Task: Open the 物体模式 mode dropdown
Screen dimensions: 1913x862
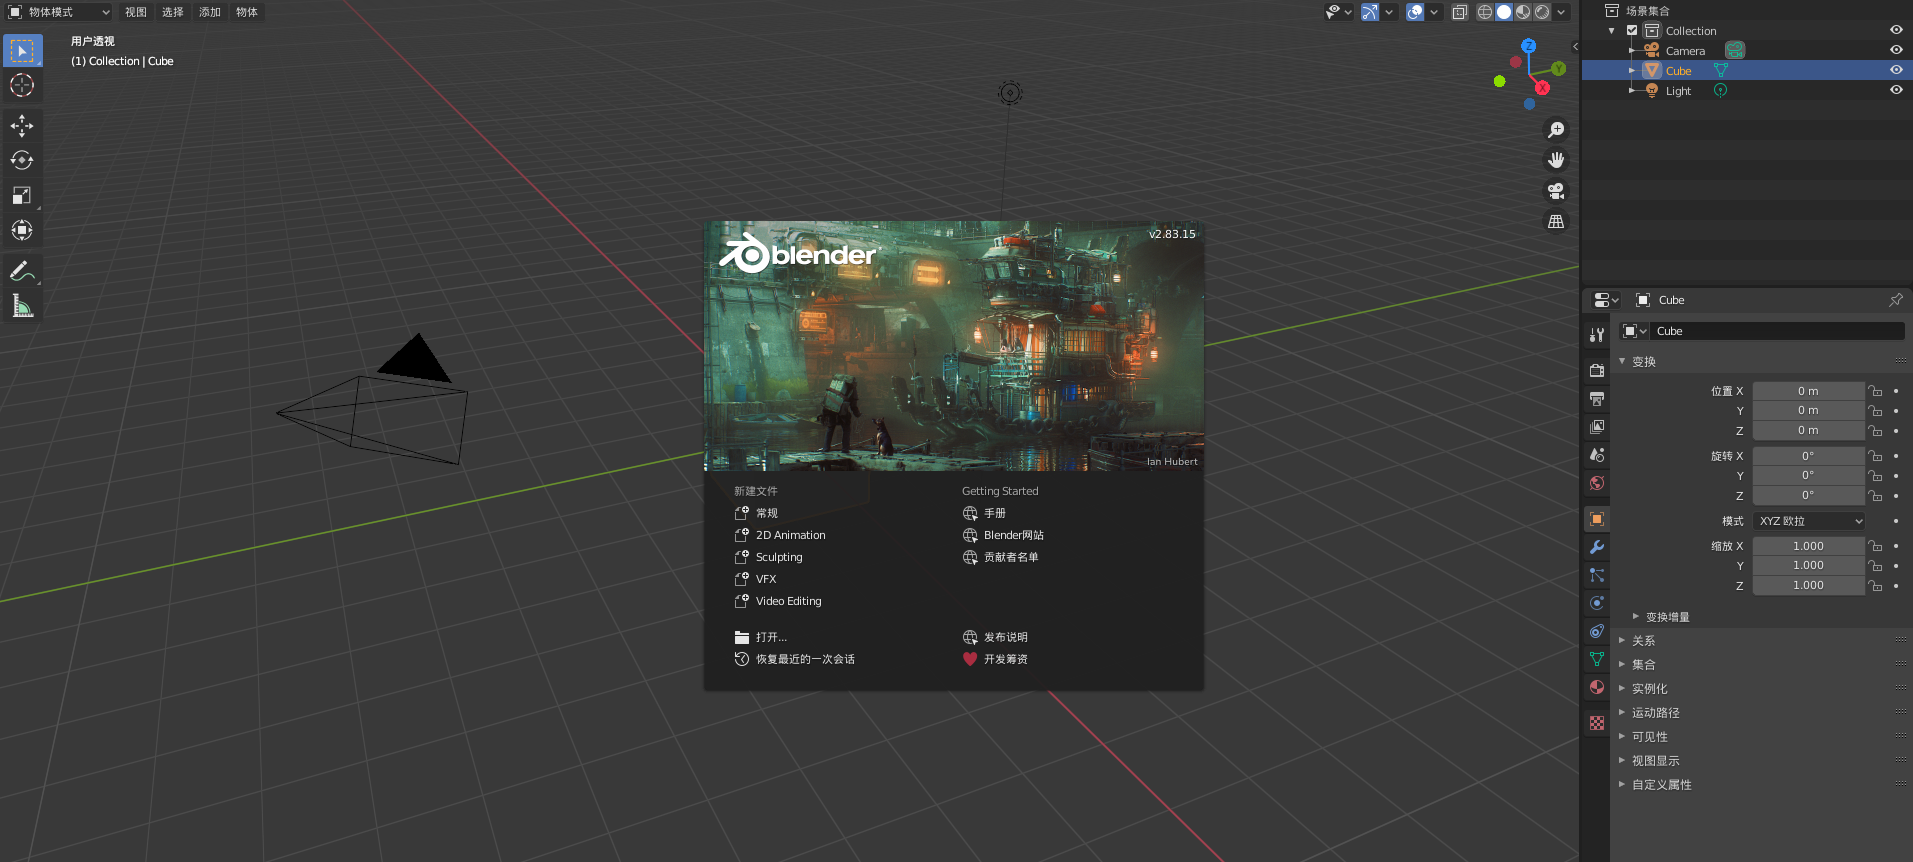Action: (x=59, y=12)
